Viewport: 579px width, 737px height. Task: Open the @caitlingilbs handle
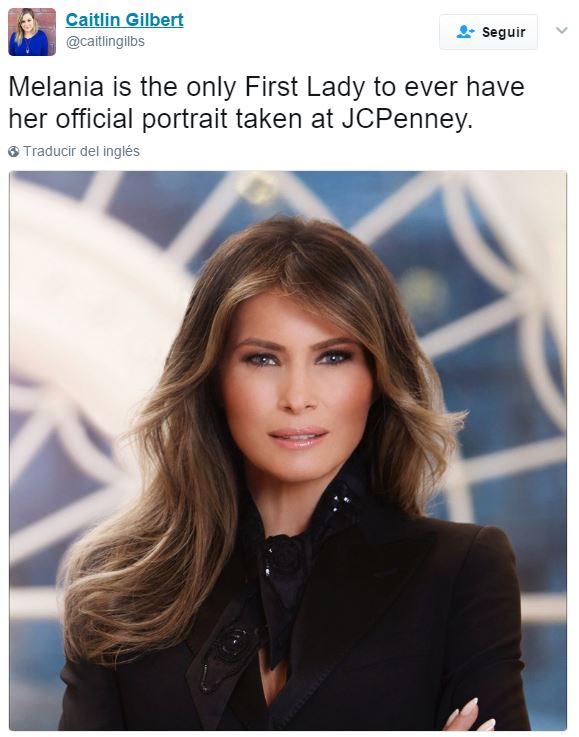[x=105, y=42]
